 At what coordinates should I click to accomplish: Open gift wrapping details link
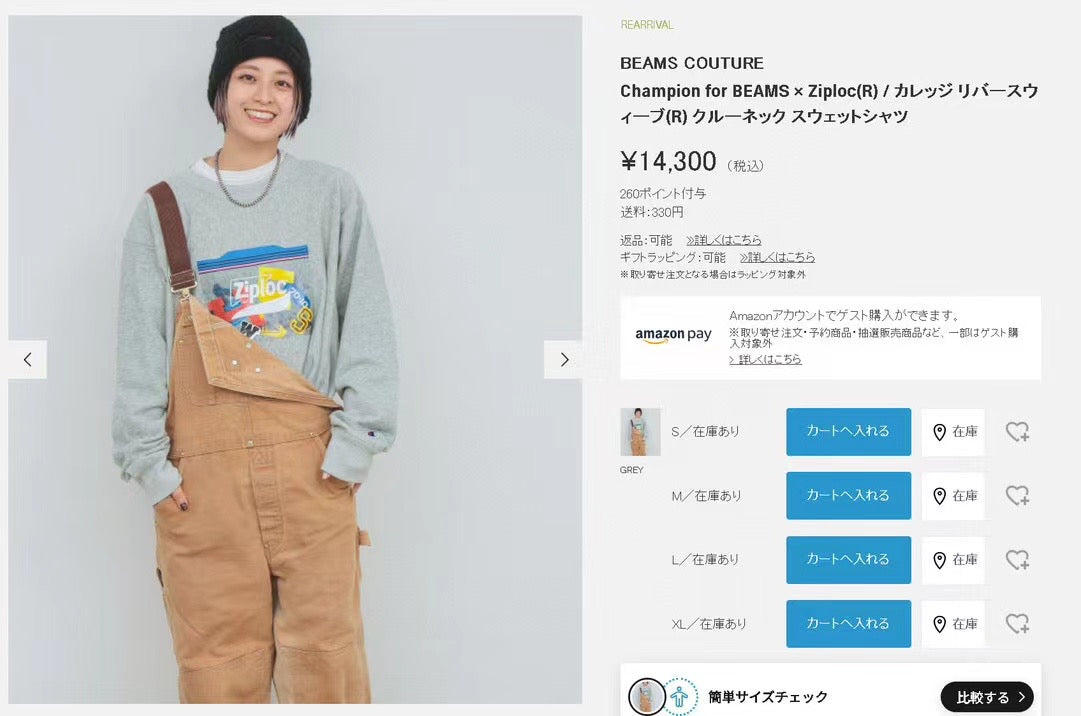click(777, 257)
